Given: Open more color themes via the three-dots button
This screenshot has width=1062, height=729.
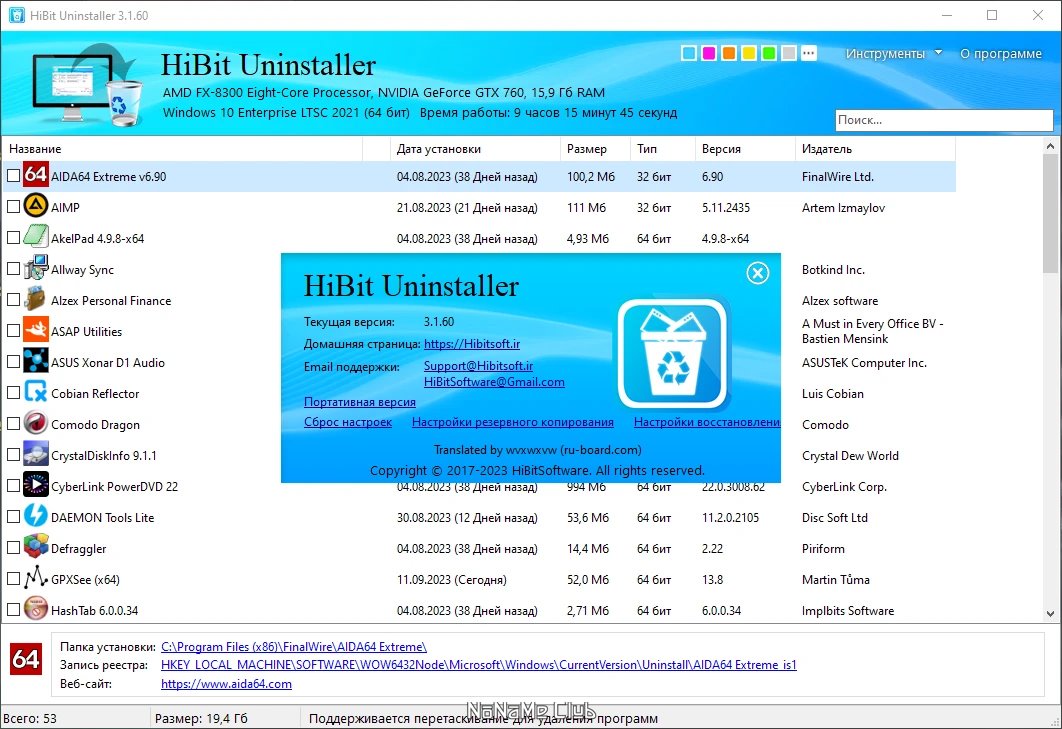Looking at the screenshot, I should (x=809, y=53).
